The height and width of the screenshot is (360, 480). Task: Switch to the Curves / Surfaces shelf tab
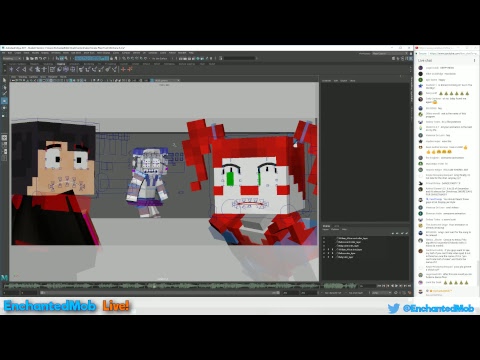pyautogui.click(x=18, y=64)
